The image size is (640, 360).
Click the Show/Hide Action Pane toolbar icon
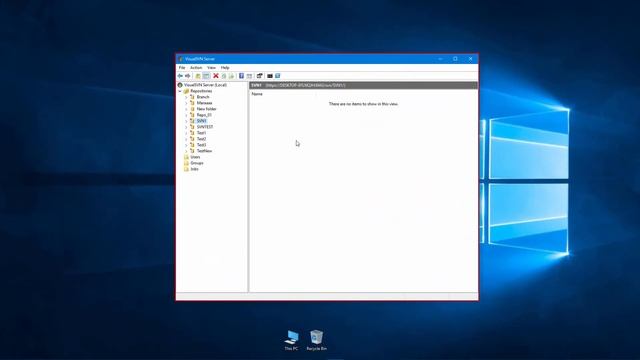pos(249,76)
